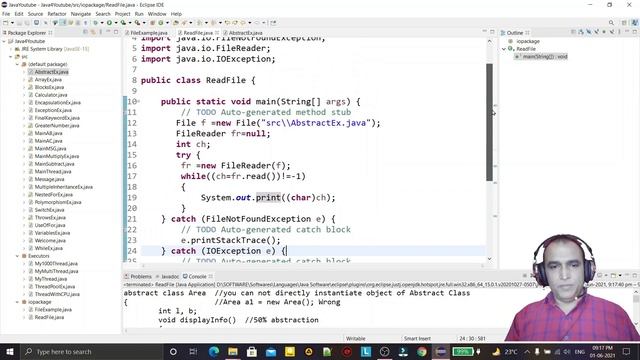Open File Explorer from the taskbar
This screenshot has height=360, width=640.
tap(233, 351)
